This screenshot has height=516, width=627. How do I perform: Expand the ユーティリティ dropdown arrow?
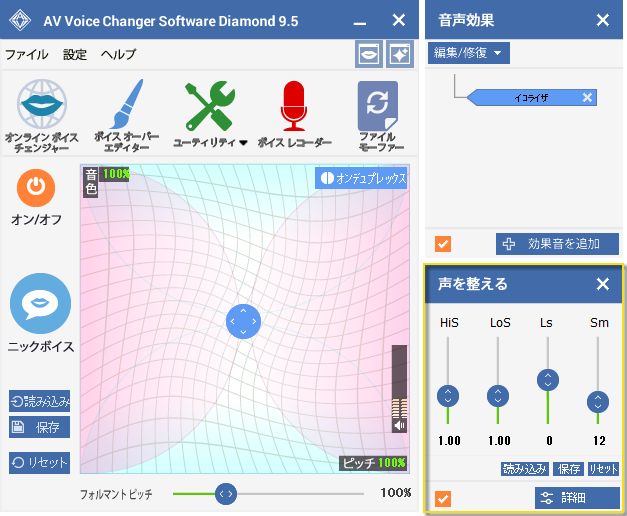243,143
